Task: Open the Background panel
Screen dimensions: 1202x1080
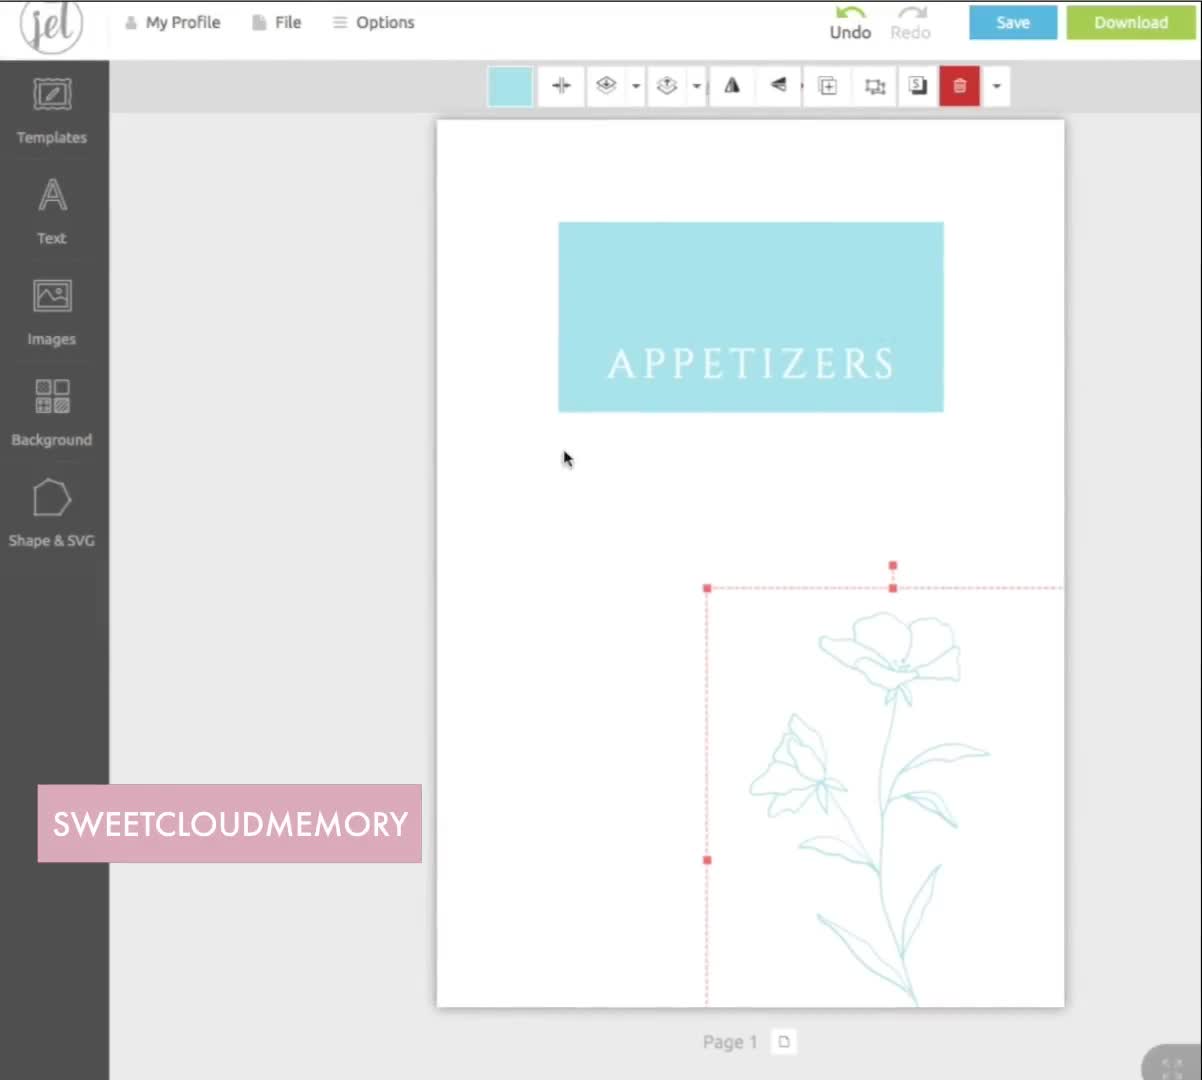Action: pyautogui.click(x=51, y=412)
